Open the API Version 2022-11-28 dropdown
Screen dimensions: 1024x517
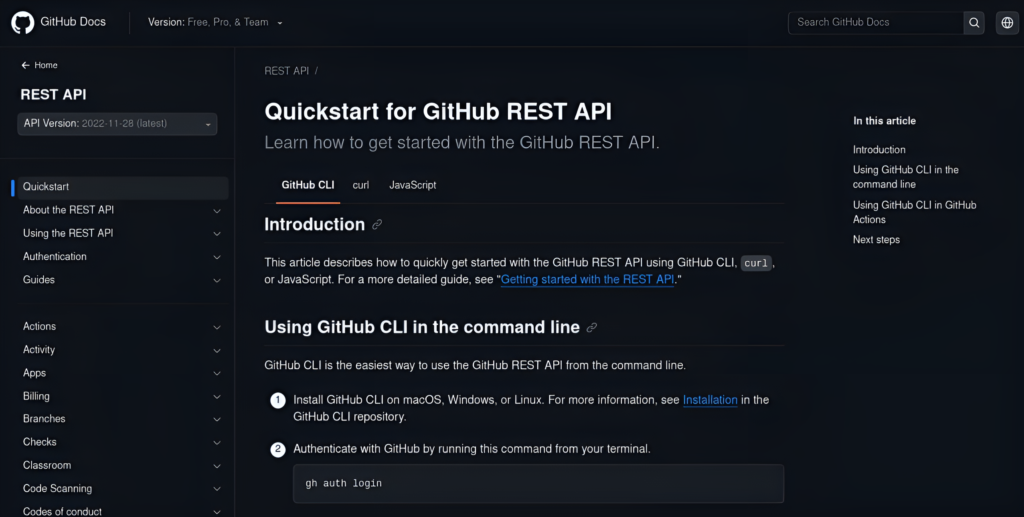117,124
